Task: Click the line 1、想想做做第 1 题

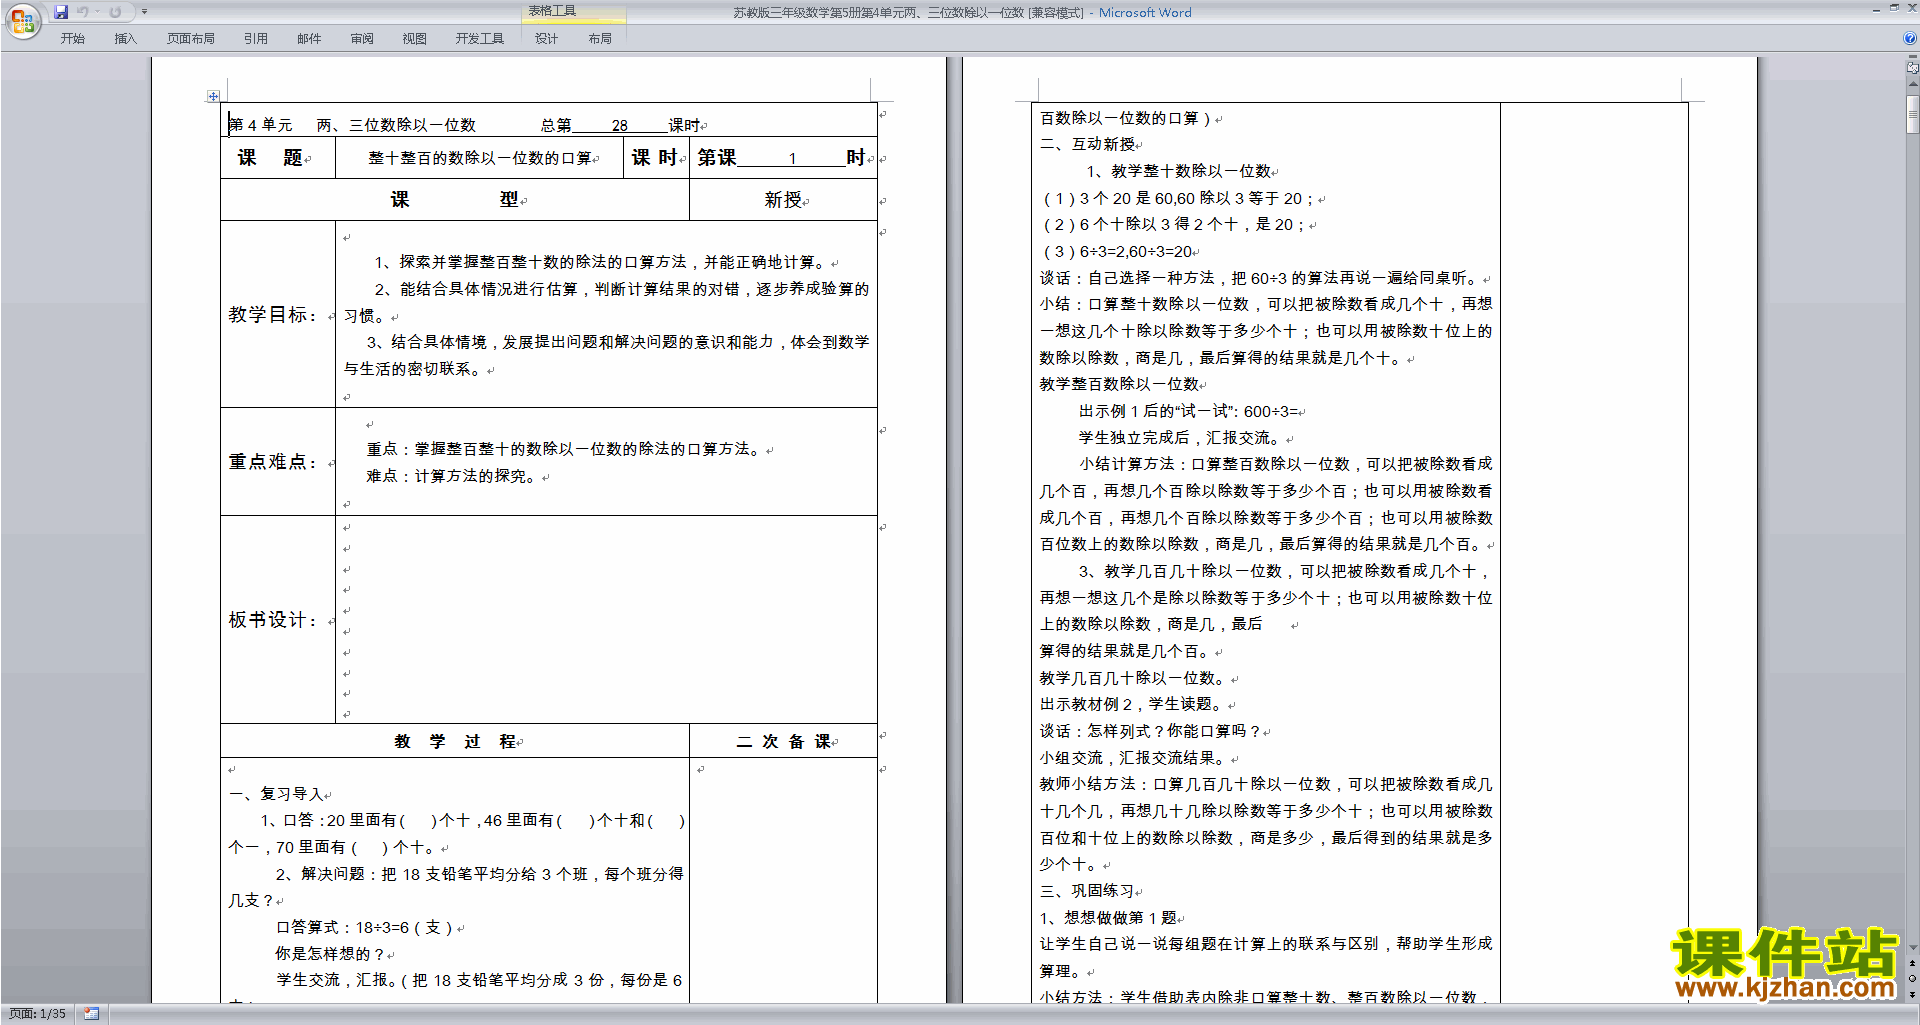Action: click(x=1108, y=918)
